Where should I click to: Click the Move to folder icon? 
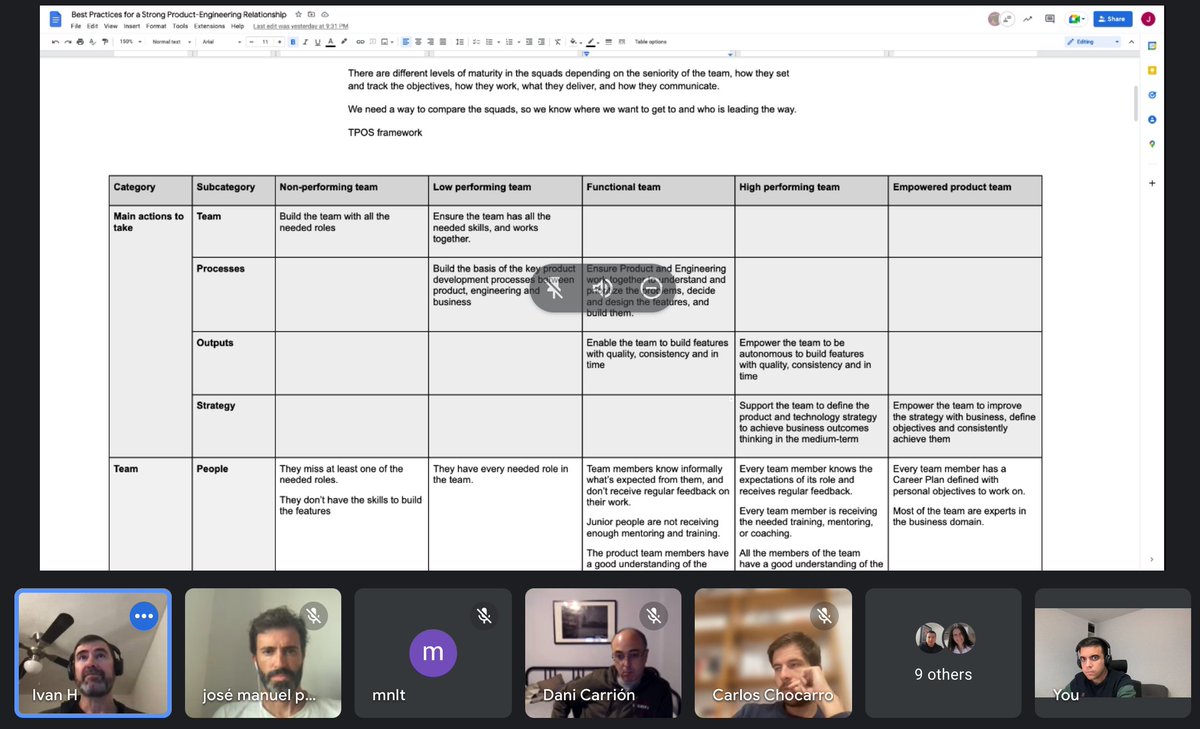coord(311,15)
